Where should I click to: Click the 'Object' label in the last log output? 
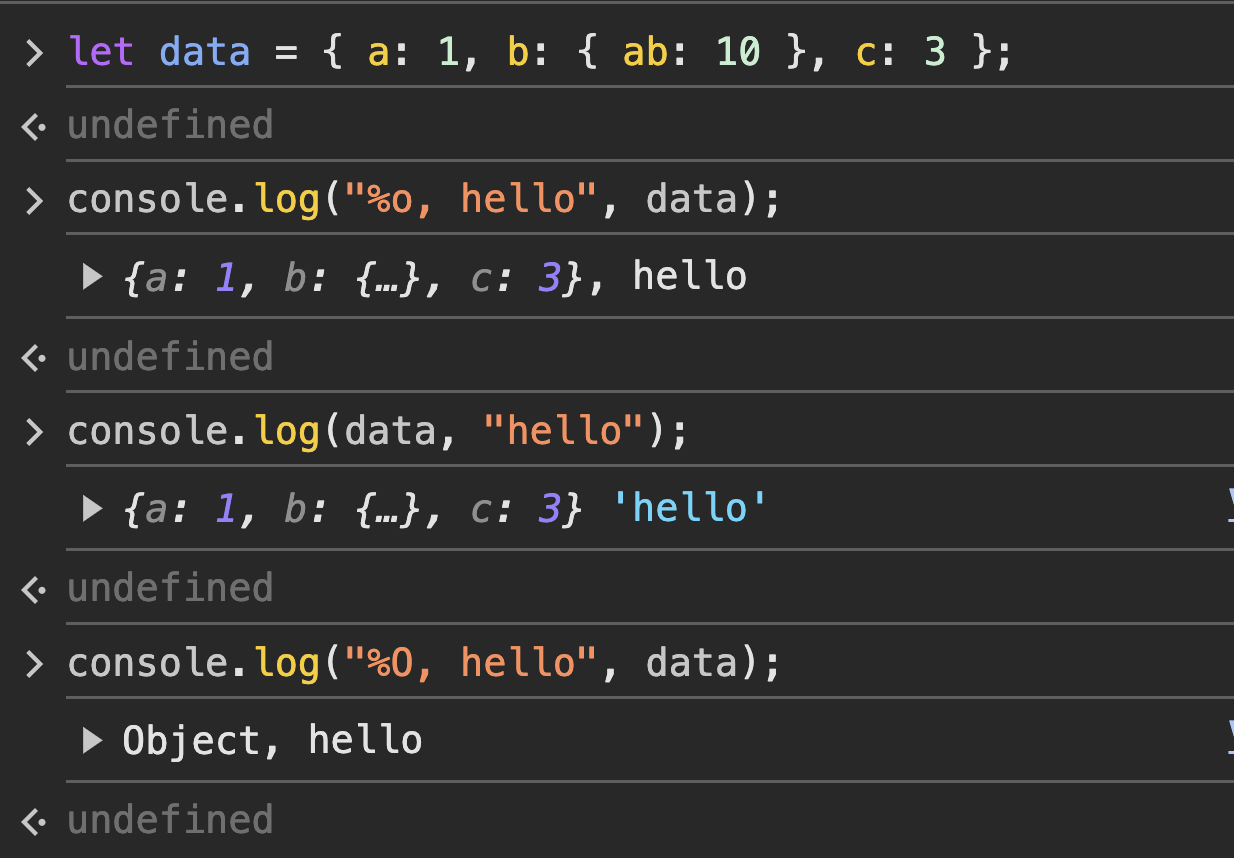(192, 740)
